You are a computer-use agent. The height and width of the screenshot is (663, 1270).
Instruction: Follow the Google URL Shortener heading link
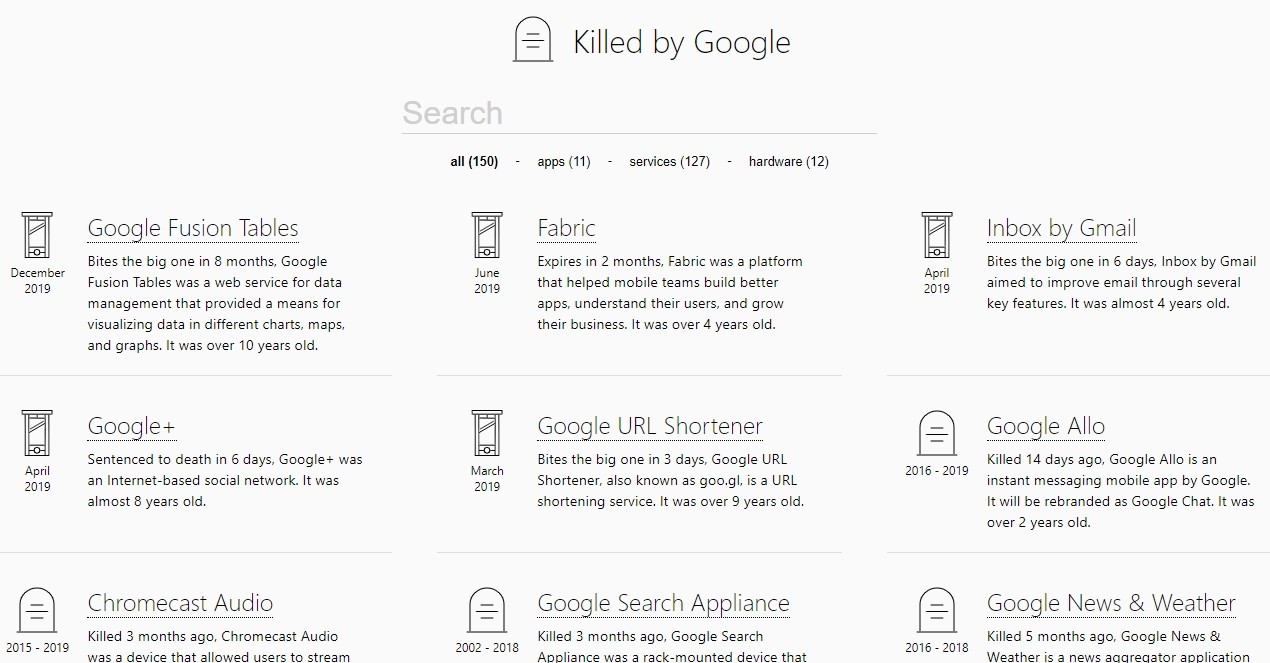pyautogui.click(x=650, y=426)
